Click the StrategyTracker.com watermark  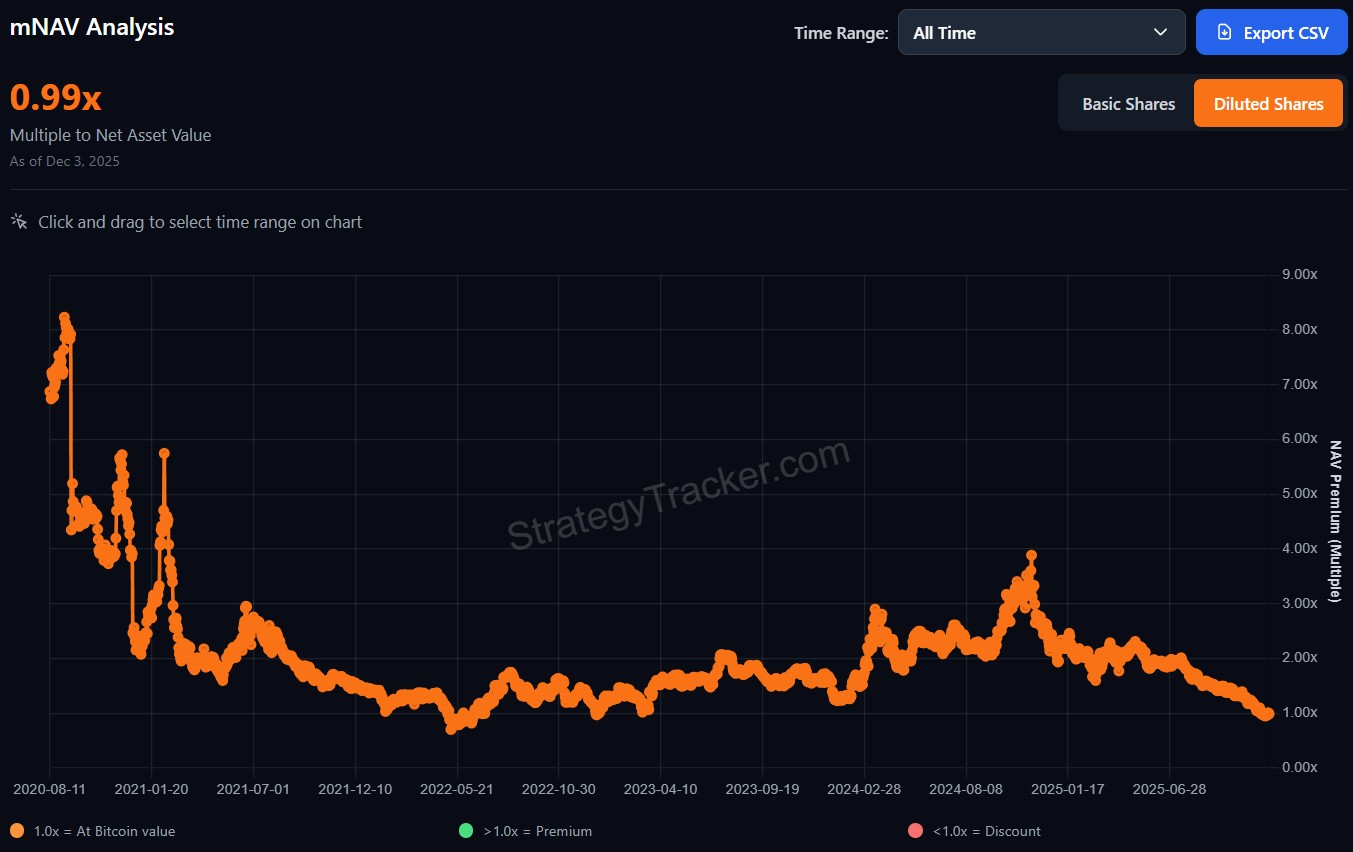[x=679, y=497]
